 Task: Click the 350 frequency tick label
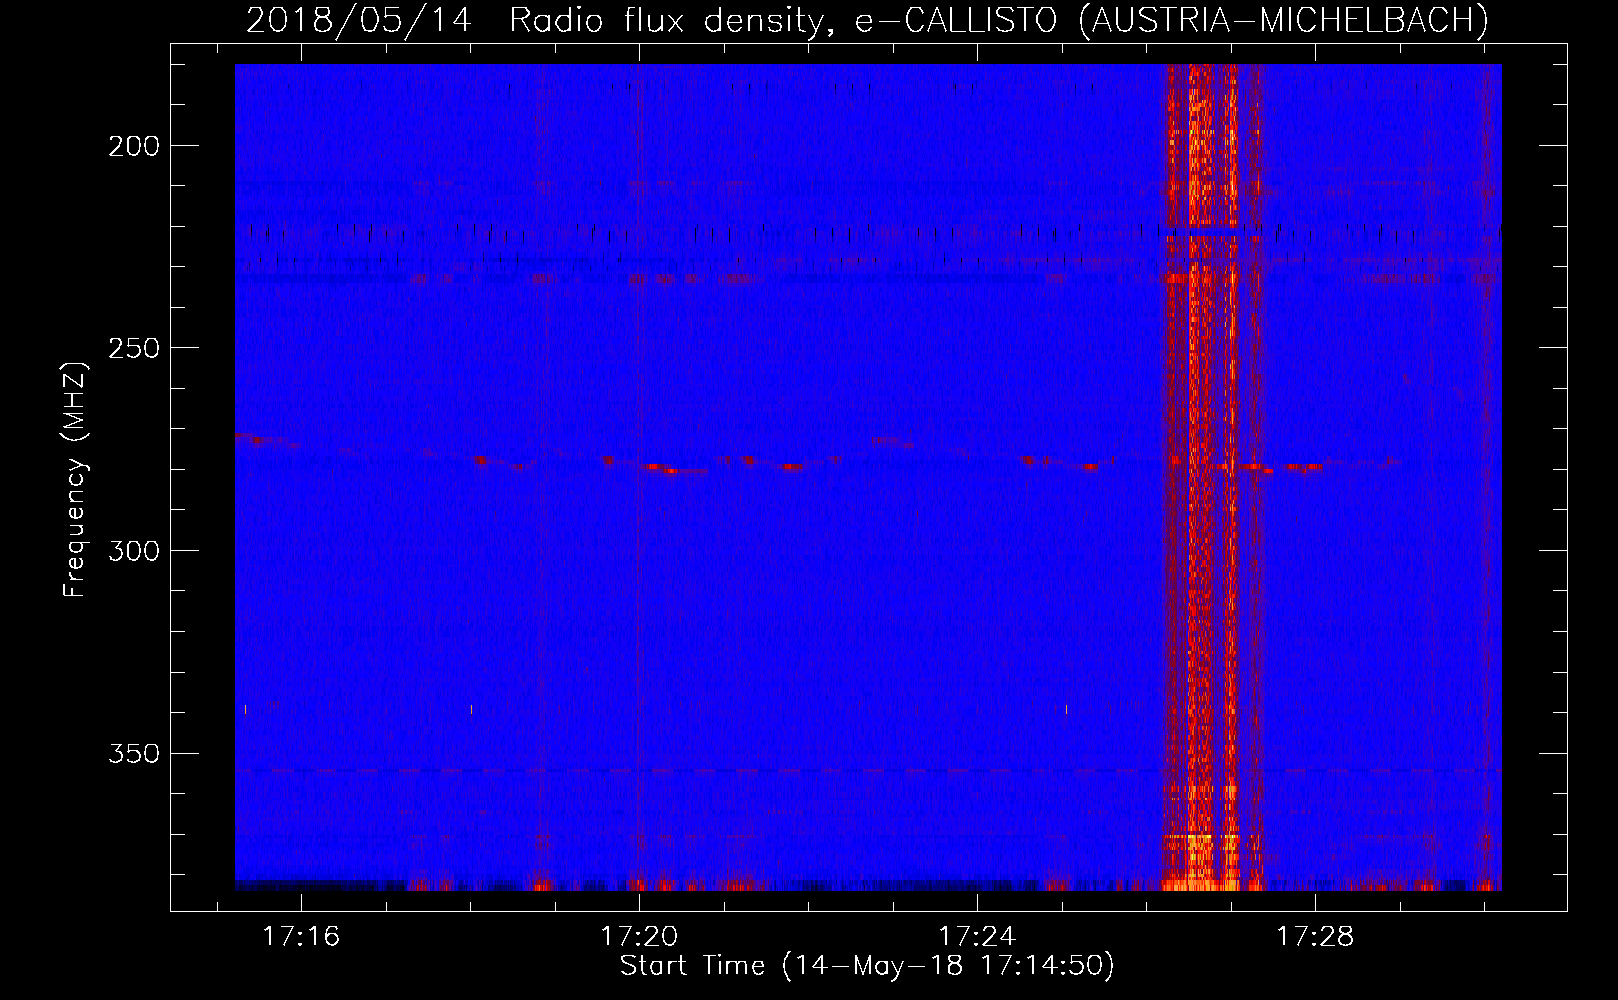click(133, 753)
